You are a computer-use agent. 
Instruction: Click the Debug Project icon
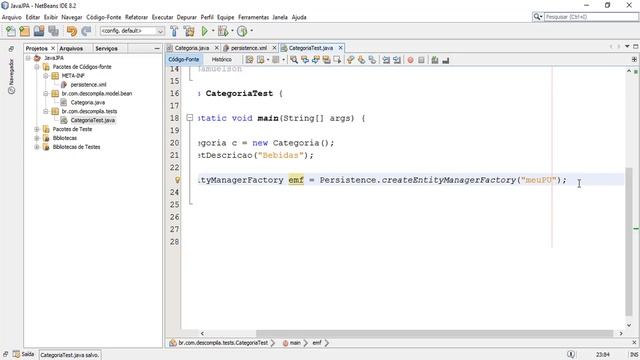pos(223,31)
